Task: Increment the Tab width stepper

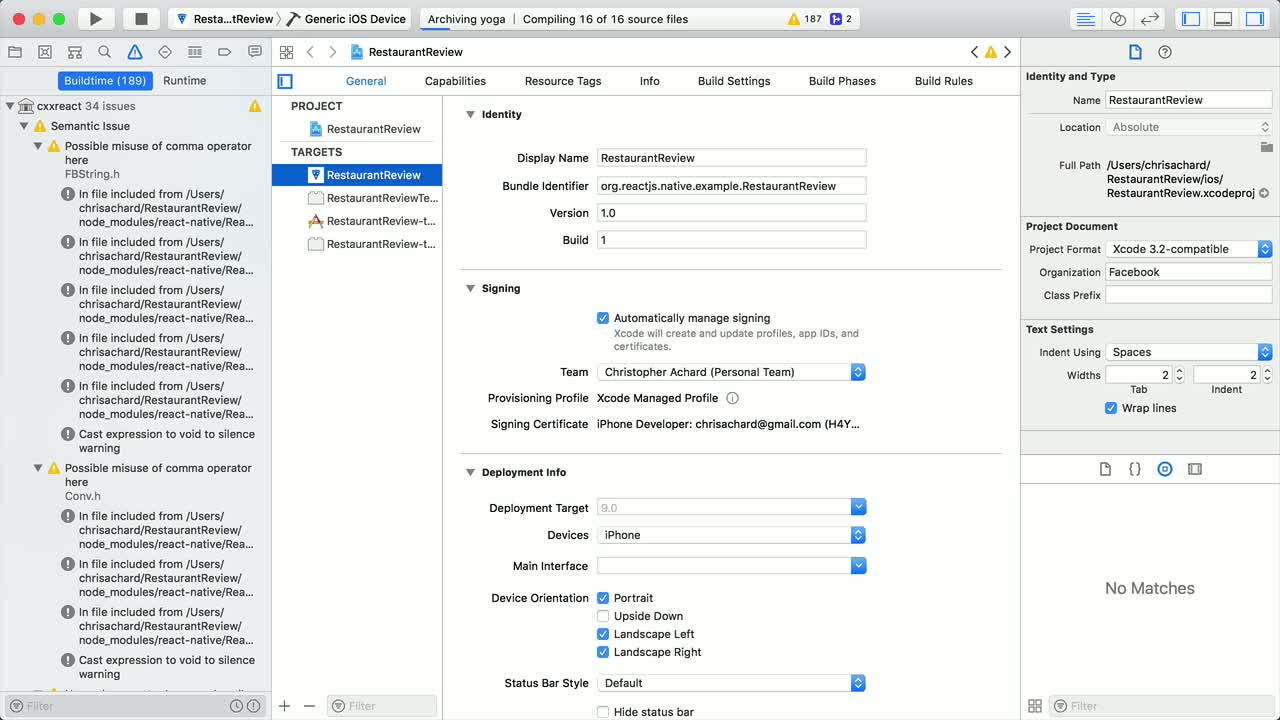Action: pos(1180,371)
